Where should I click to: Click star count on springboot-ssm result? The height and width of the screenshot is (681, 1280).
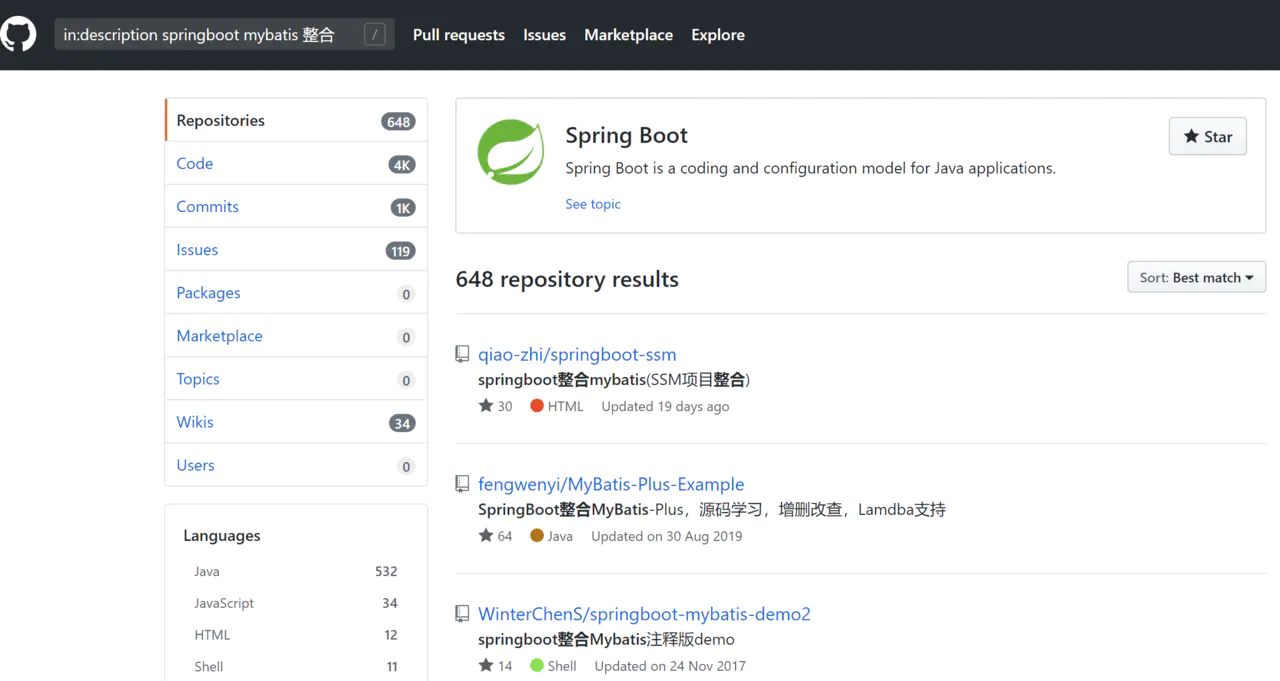pyautogui.click(x=496, y=406)
